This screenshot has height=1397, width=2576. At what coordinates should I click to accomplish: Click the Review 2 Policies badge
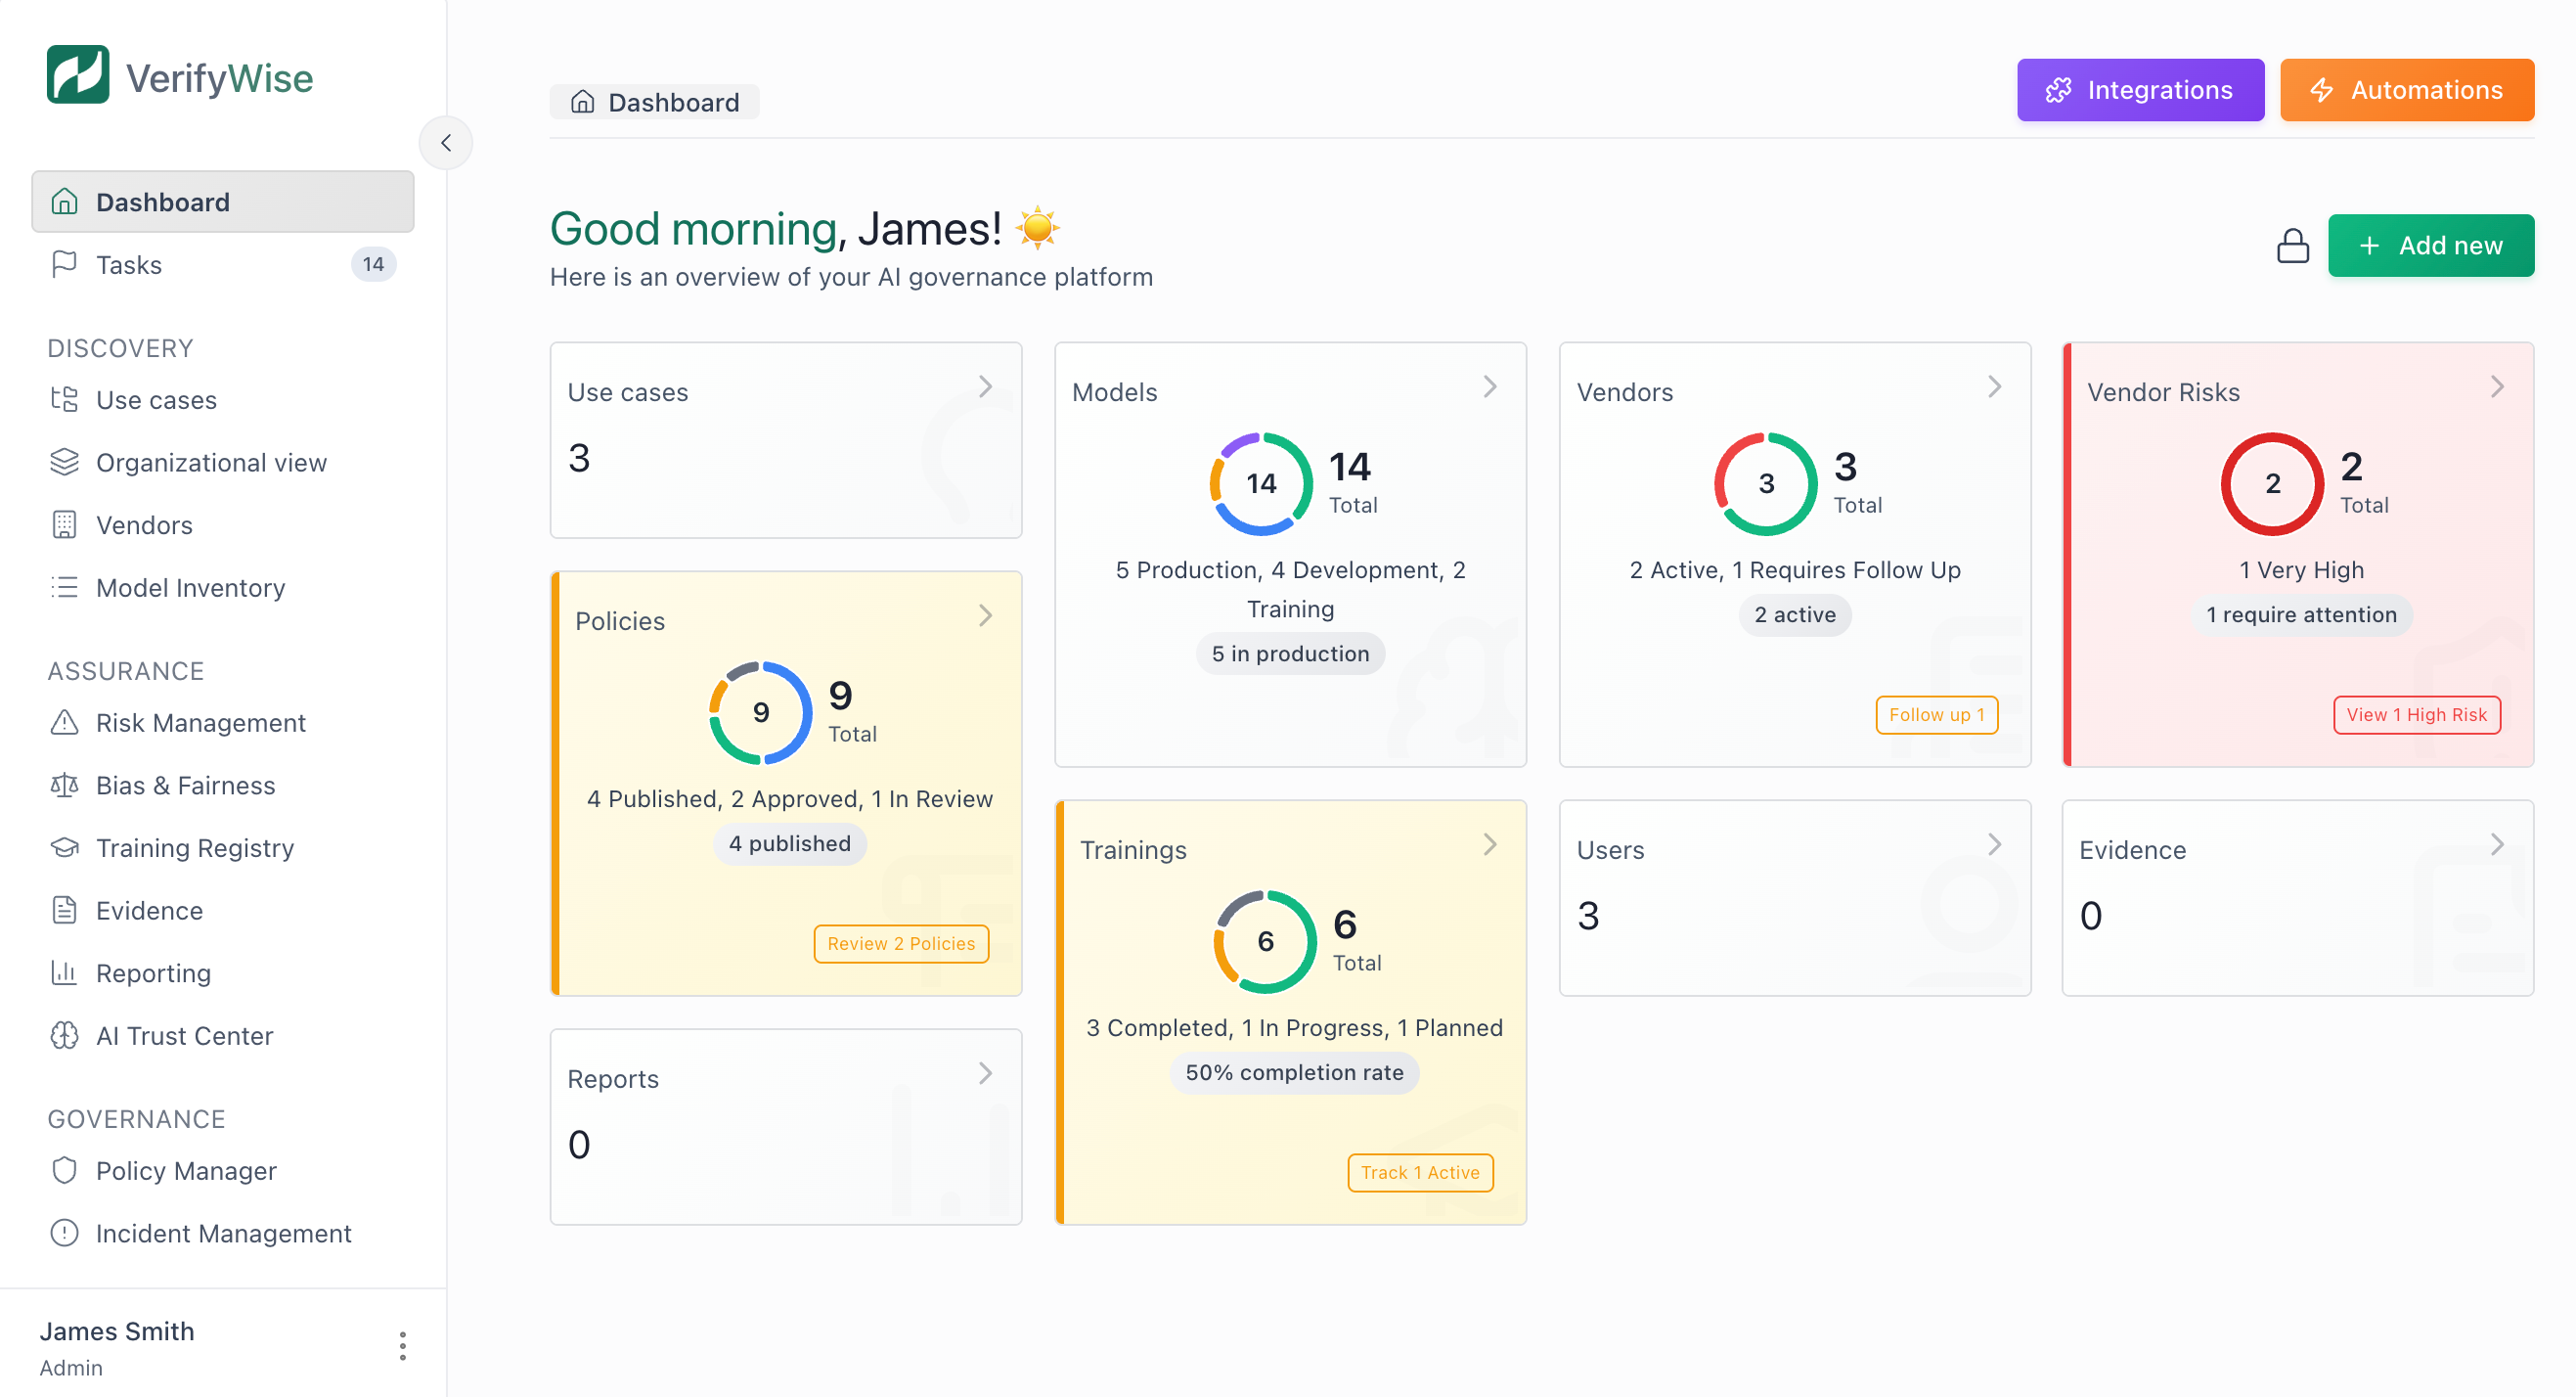pyautogui.click(x=900, y=943)
